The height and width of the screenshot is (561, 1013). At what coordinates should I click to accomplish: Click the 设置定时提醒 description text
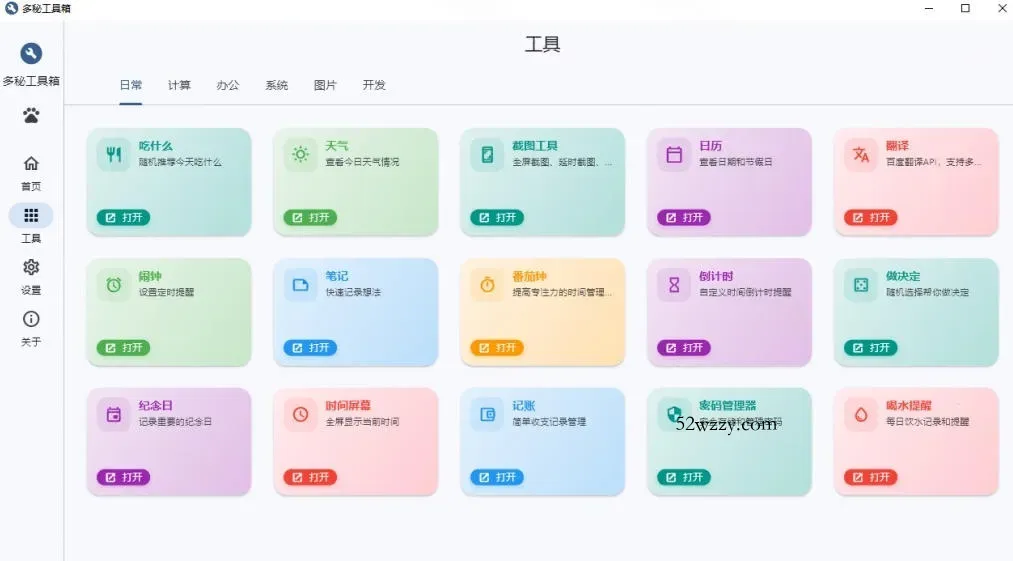[x=166, y=292]
